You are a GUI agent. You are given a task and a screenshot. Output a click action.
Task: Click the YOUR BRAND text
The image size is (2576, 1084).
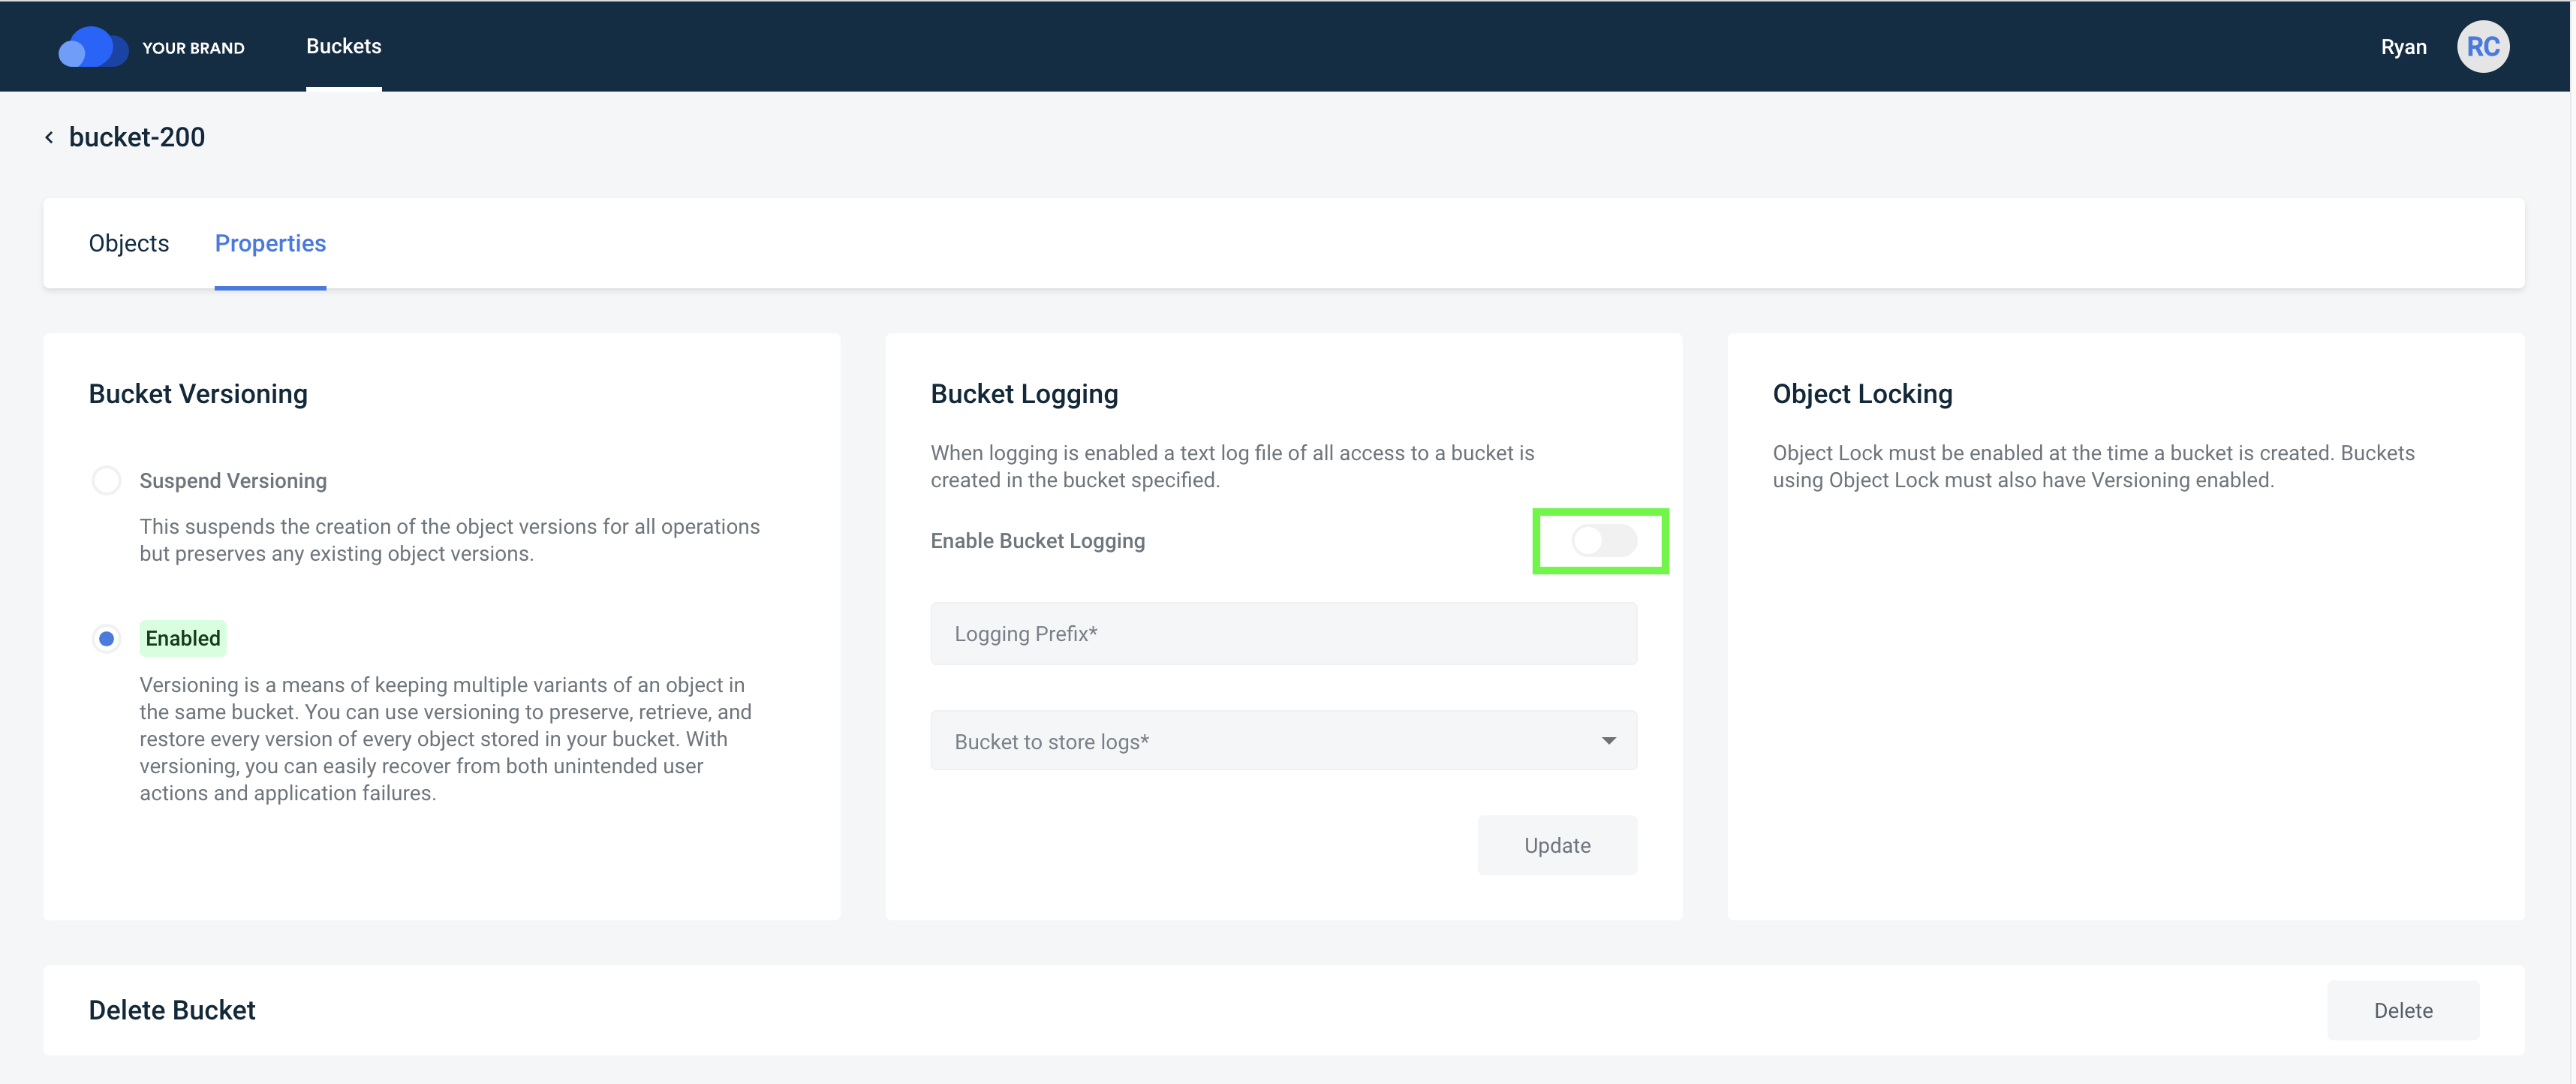pyautogui.click(x=193, y=48)
